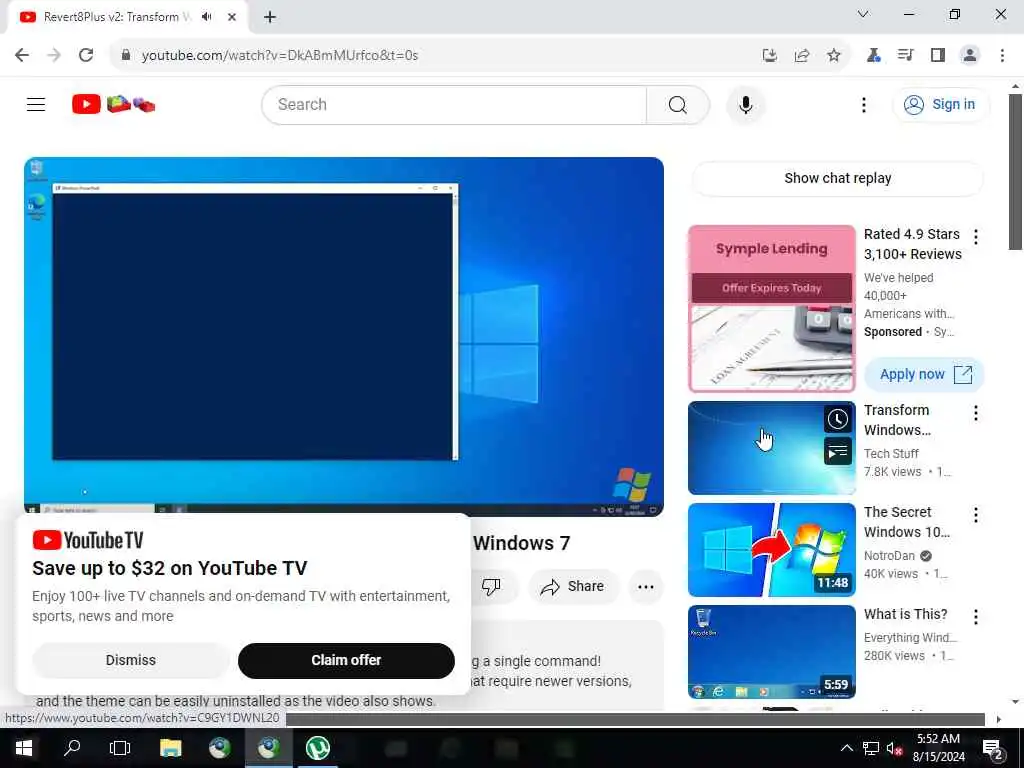The height and width of the screenshot is (768, 1024).
Task: Click the install app icon in address bar
Action: click(x=769, y=55)
